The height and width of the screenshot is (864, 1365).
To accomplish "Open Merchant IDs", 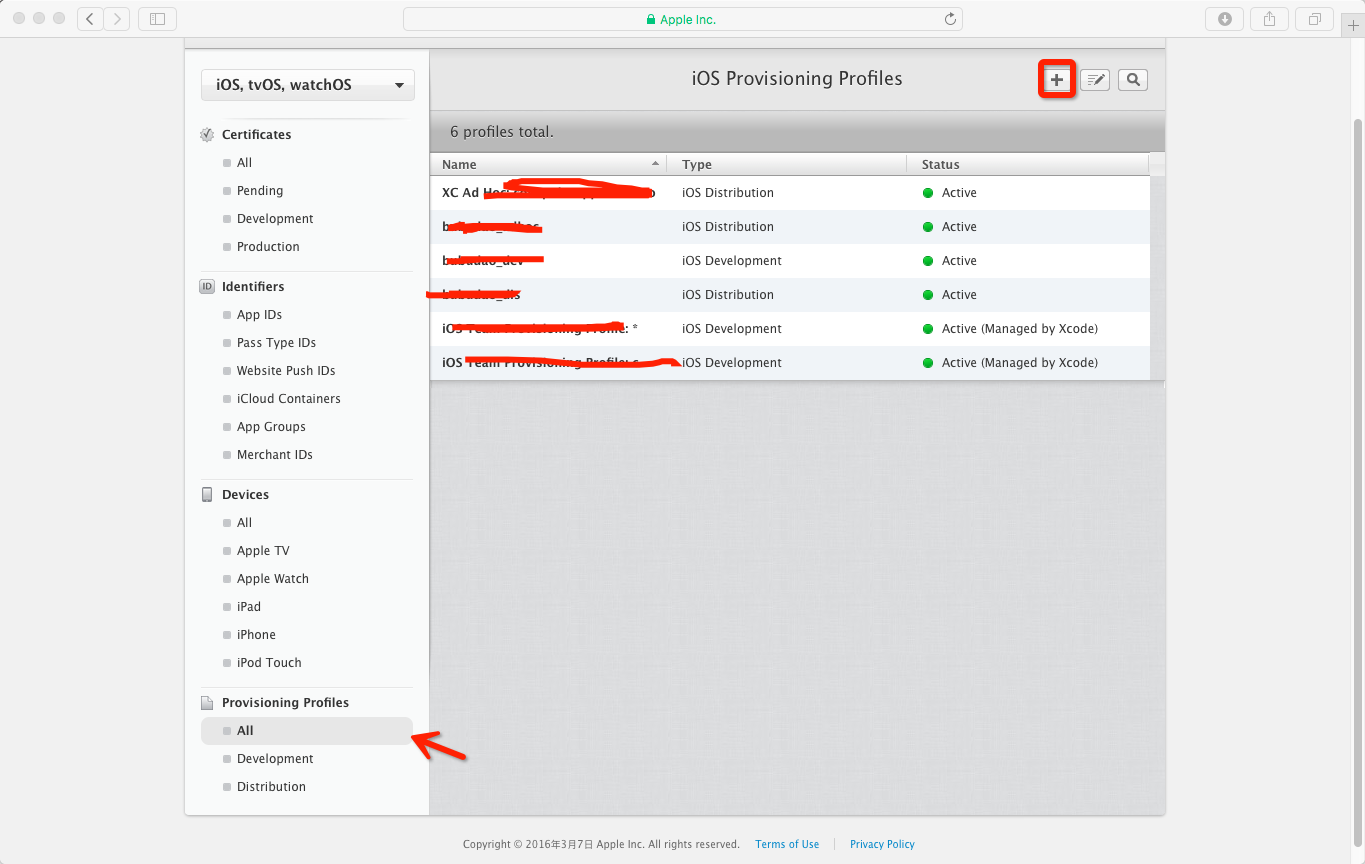I will 275,455.
